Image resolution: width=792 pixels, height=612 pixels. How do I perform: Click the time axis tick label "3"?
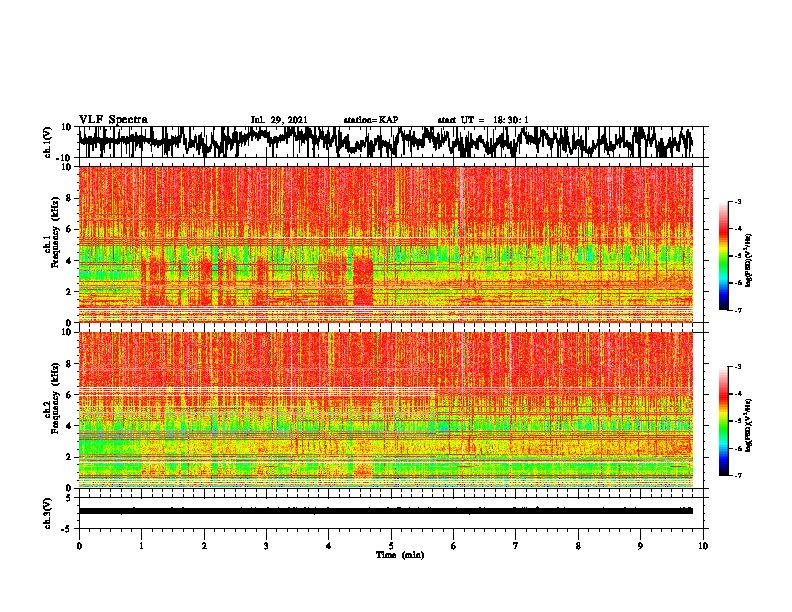266,546
